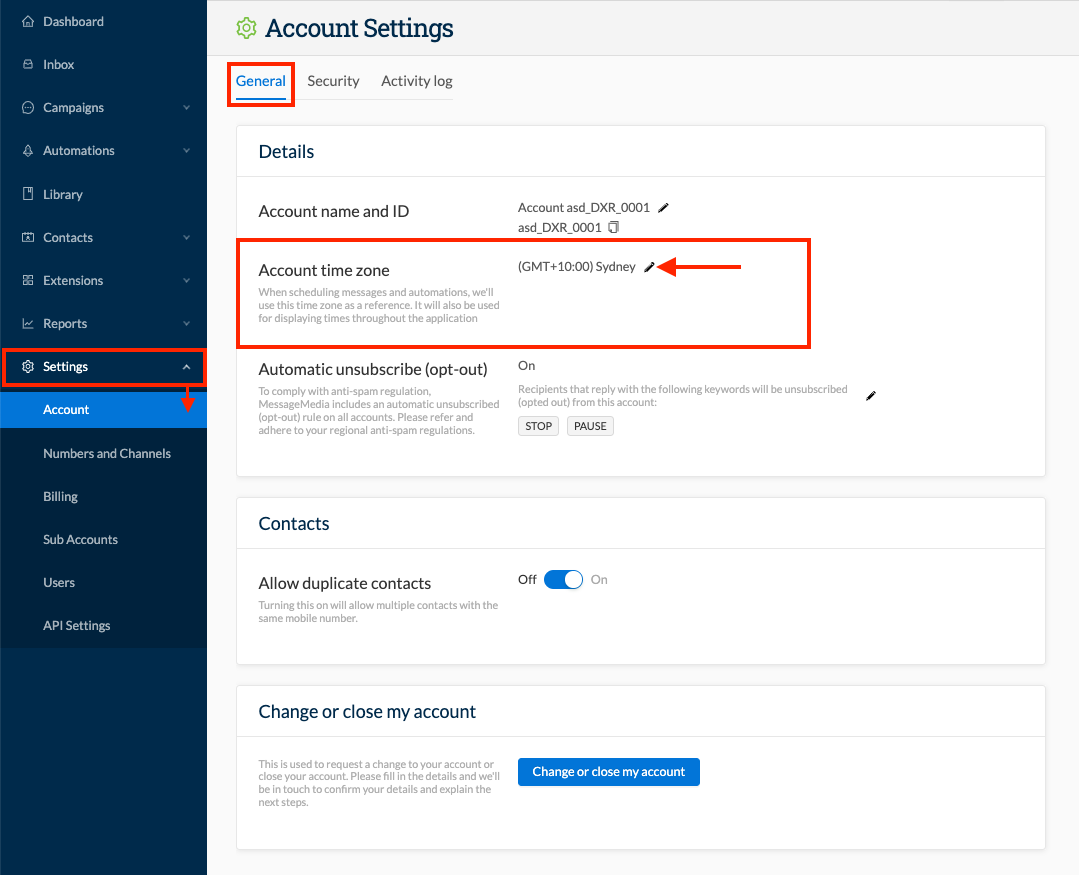Open Billing settings page
The height and width of the screenshot is (875, 1079).
[x=61, y=497]
